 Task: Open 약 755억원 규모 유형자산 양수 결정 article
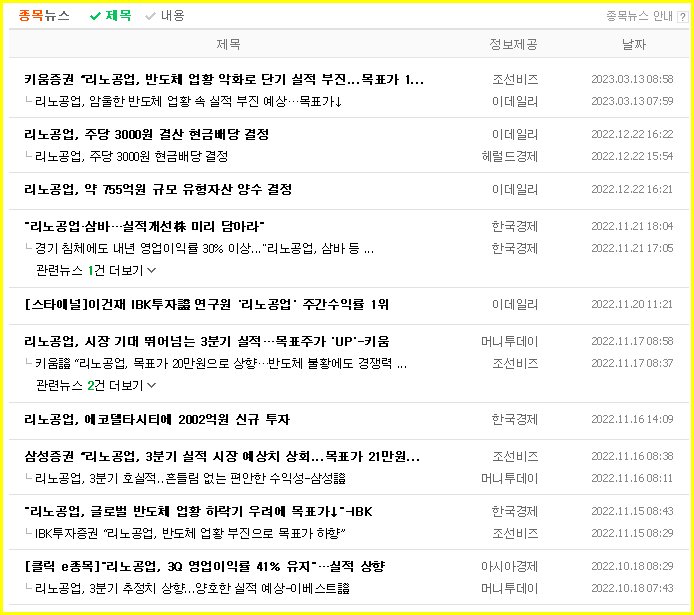click(x=158, y=189)
